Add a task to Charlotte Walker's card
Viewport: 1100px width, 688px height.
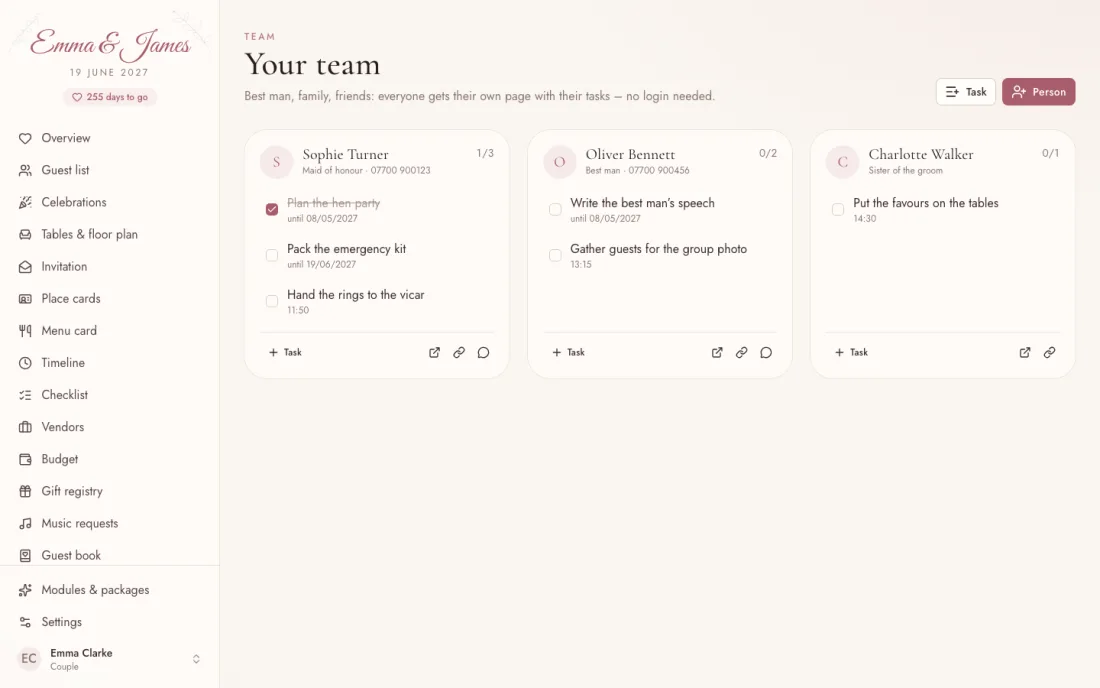[851, 352]
